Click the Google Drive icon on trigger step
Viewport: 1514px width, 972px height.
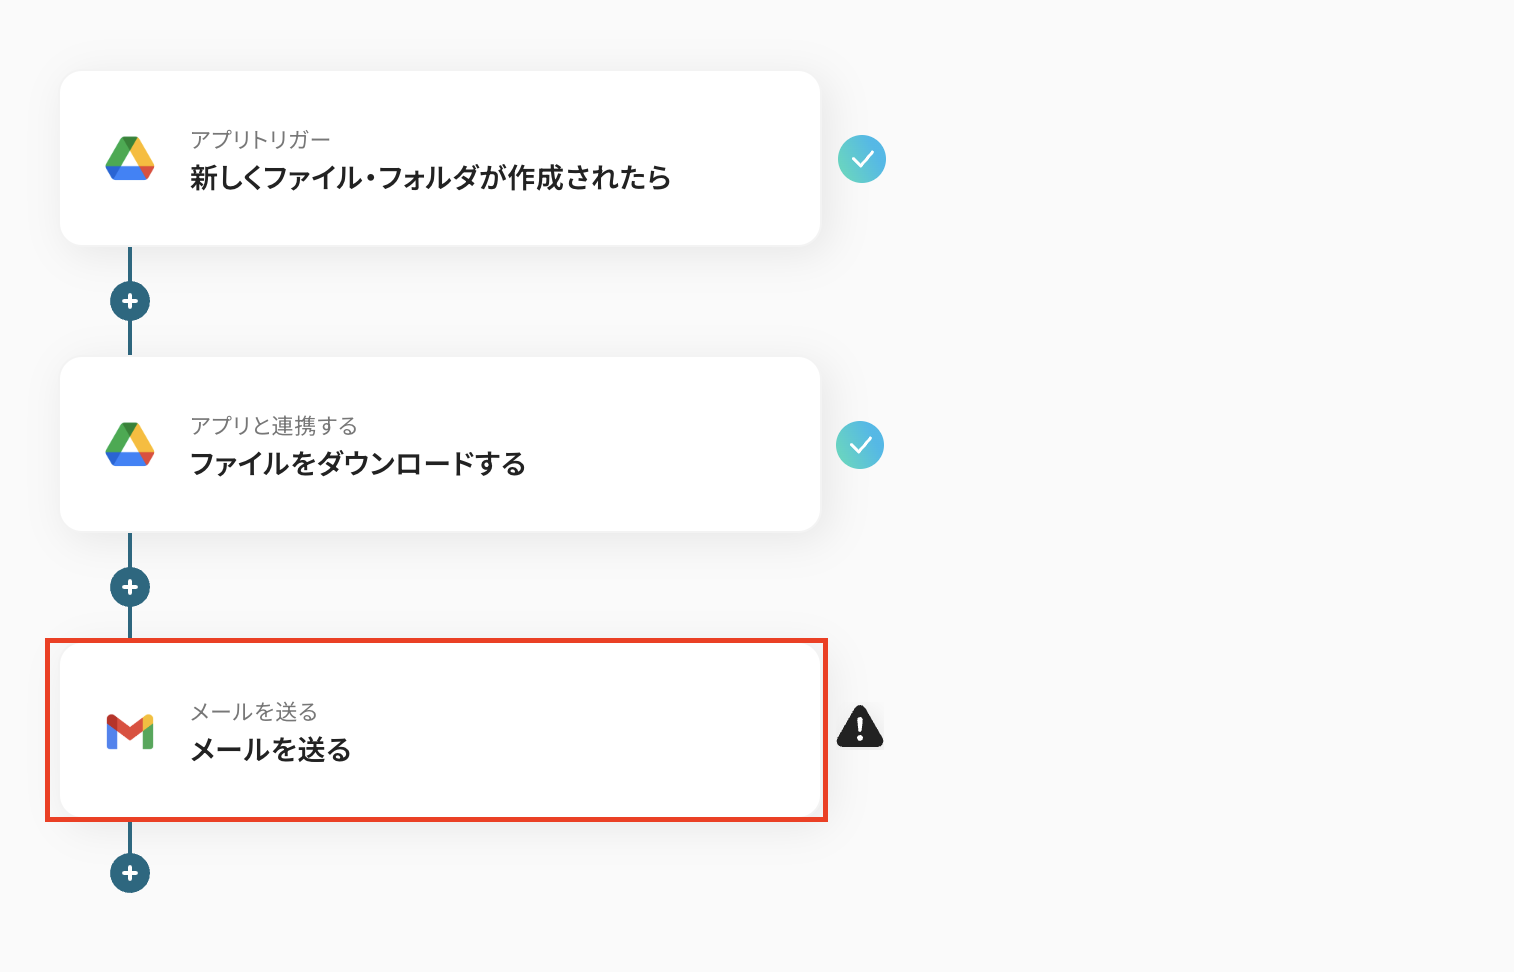[130, 158]
